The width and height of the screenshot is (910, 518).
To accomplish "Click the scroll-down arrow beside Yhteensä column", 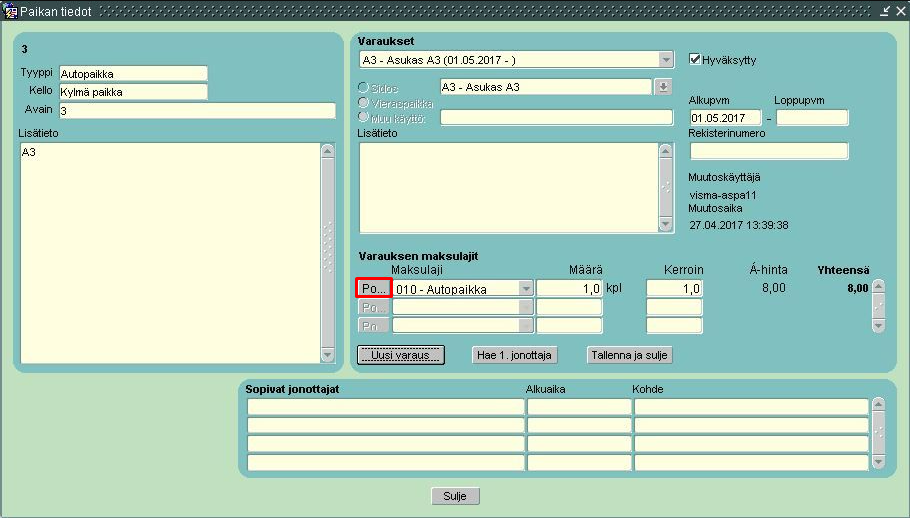I will pos(878,327).
